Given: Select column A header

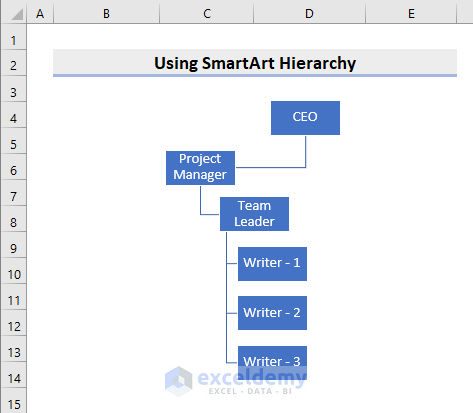Looking at the screenshot, I should click(x=40, y=13).
